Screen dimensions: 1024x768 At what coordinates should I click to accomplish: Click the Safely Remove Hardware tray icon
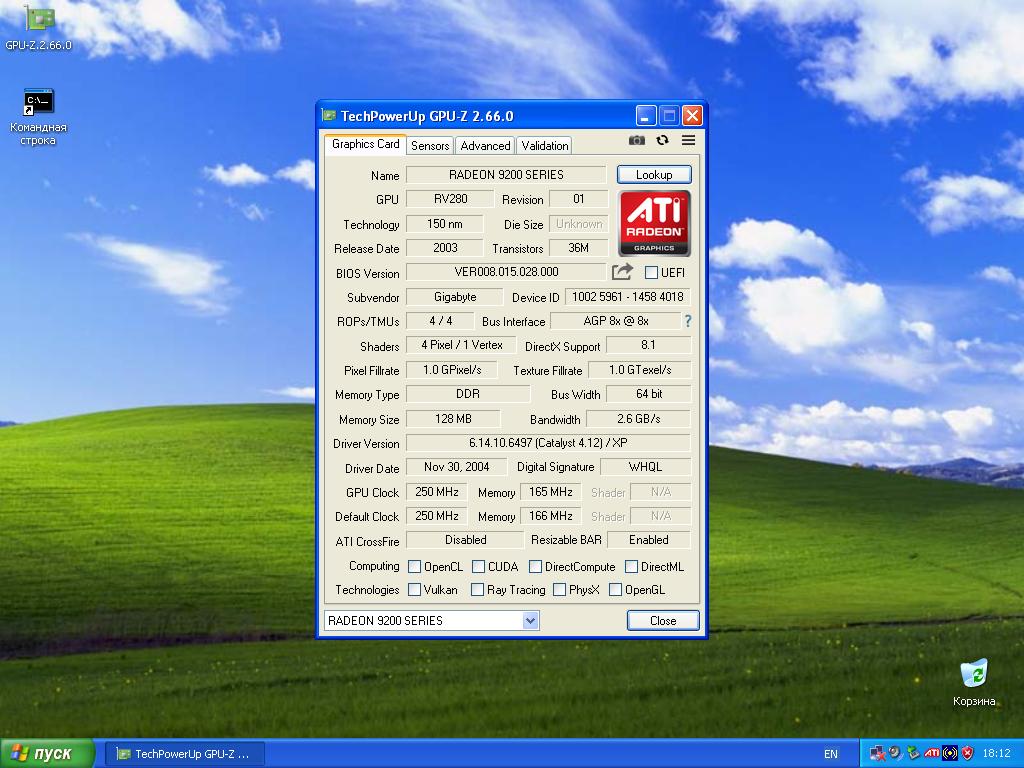[914, 754]
